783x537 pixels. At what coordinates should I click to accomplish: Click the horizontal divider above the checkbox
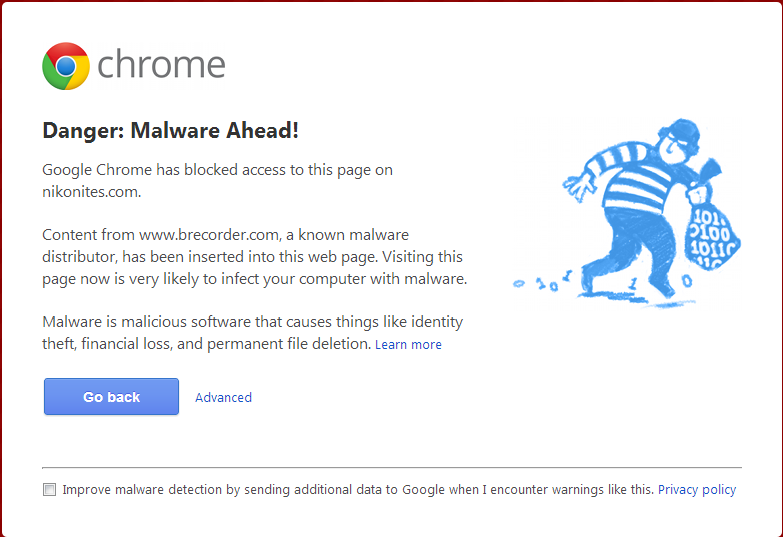(392, 467)
